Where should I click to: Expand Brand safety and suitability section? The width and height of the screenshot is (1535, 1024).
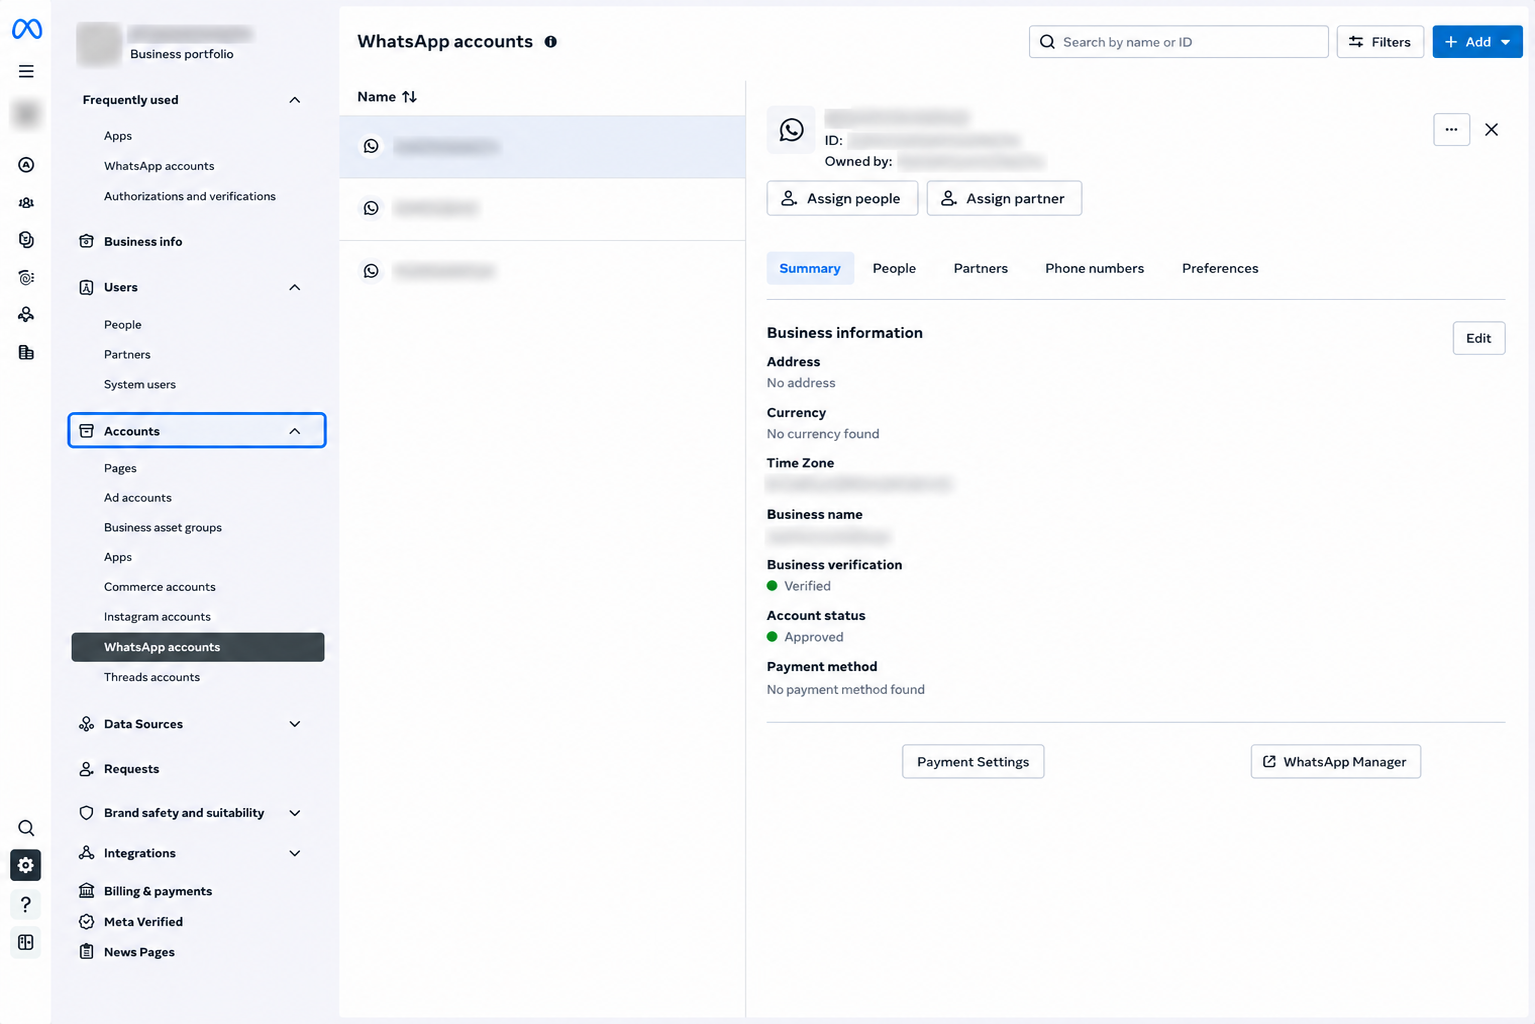click(295, 813)
